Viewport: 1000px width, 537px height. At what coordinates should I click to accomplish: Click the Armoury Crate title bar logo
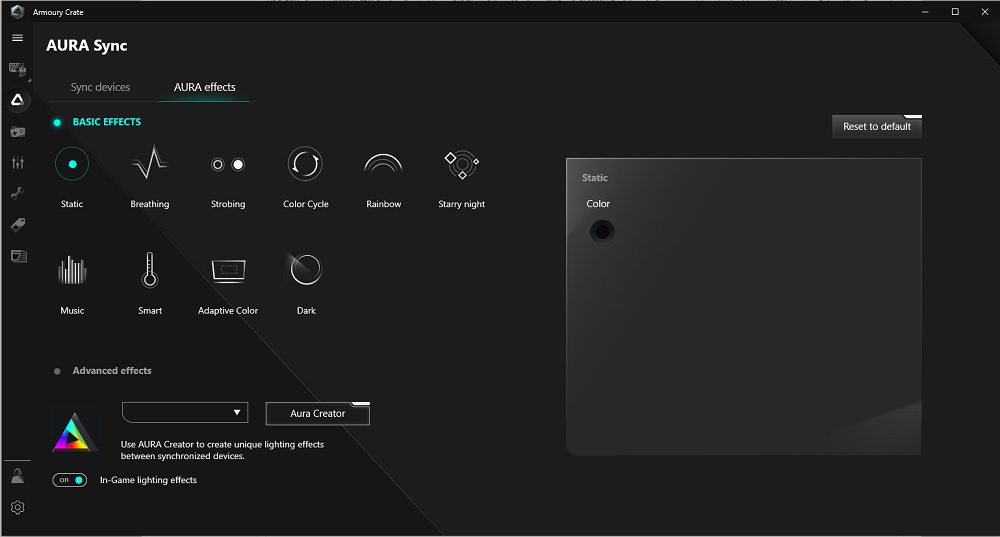click(17, 11)
